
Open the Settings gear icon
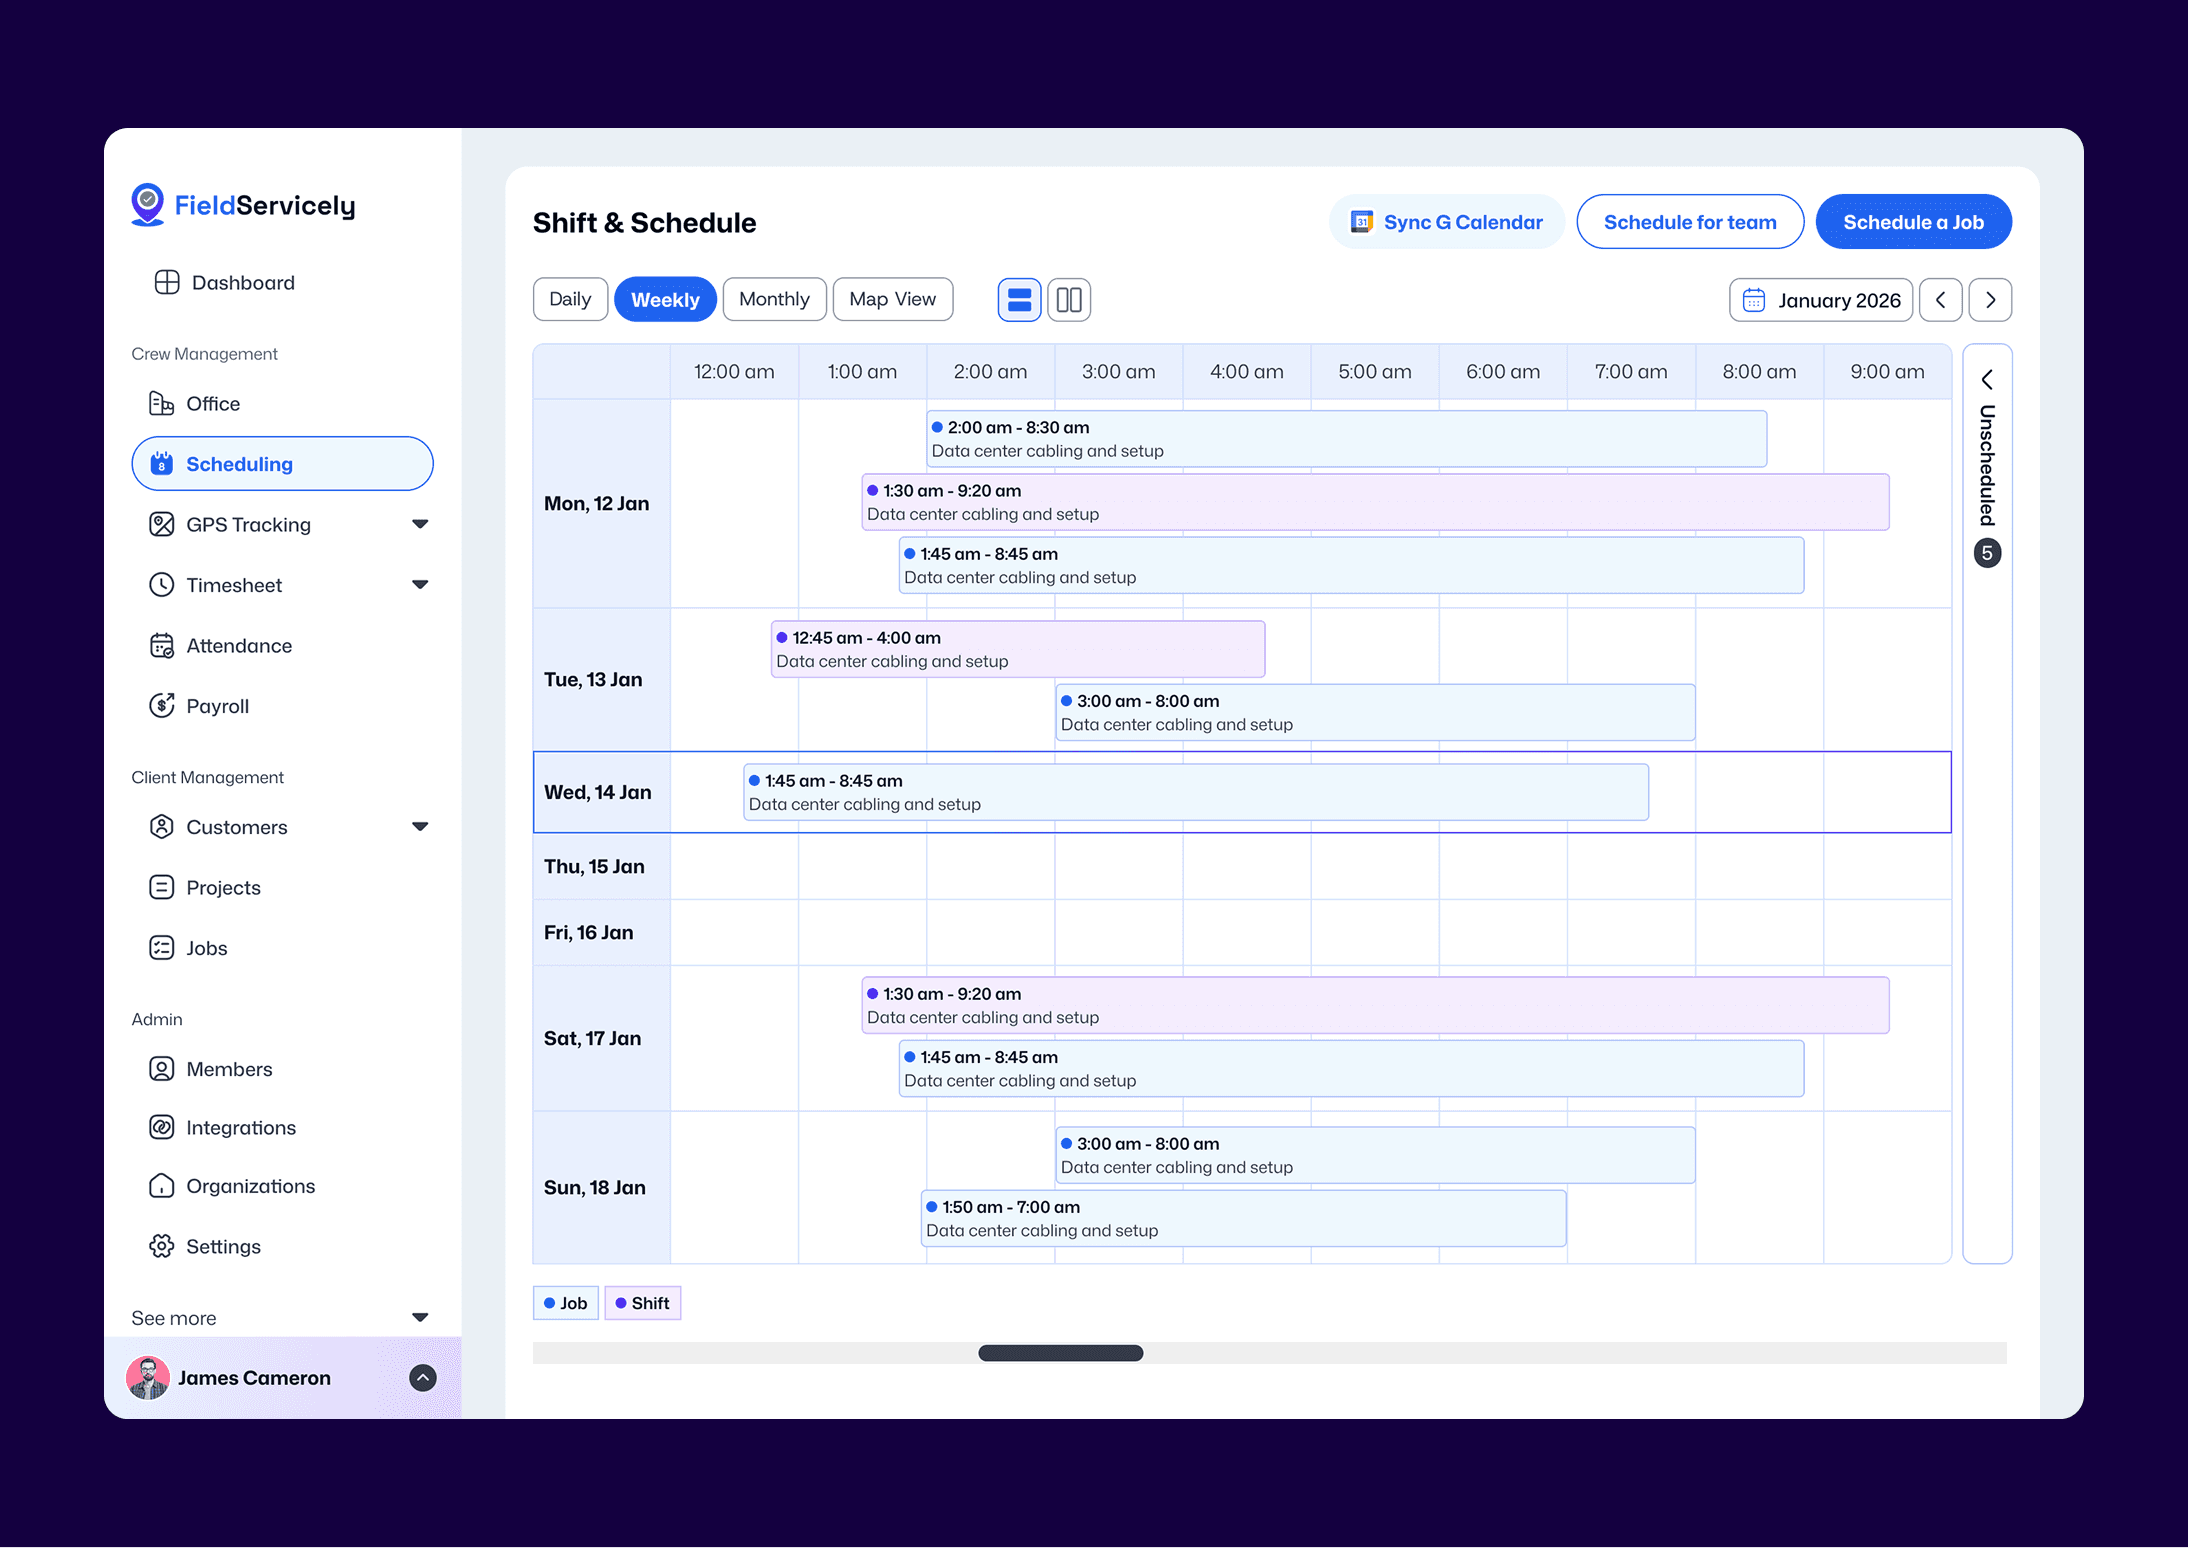pos(161,1246)
